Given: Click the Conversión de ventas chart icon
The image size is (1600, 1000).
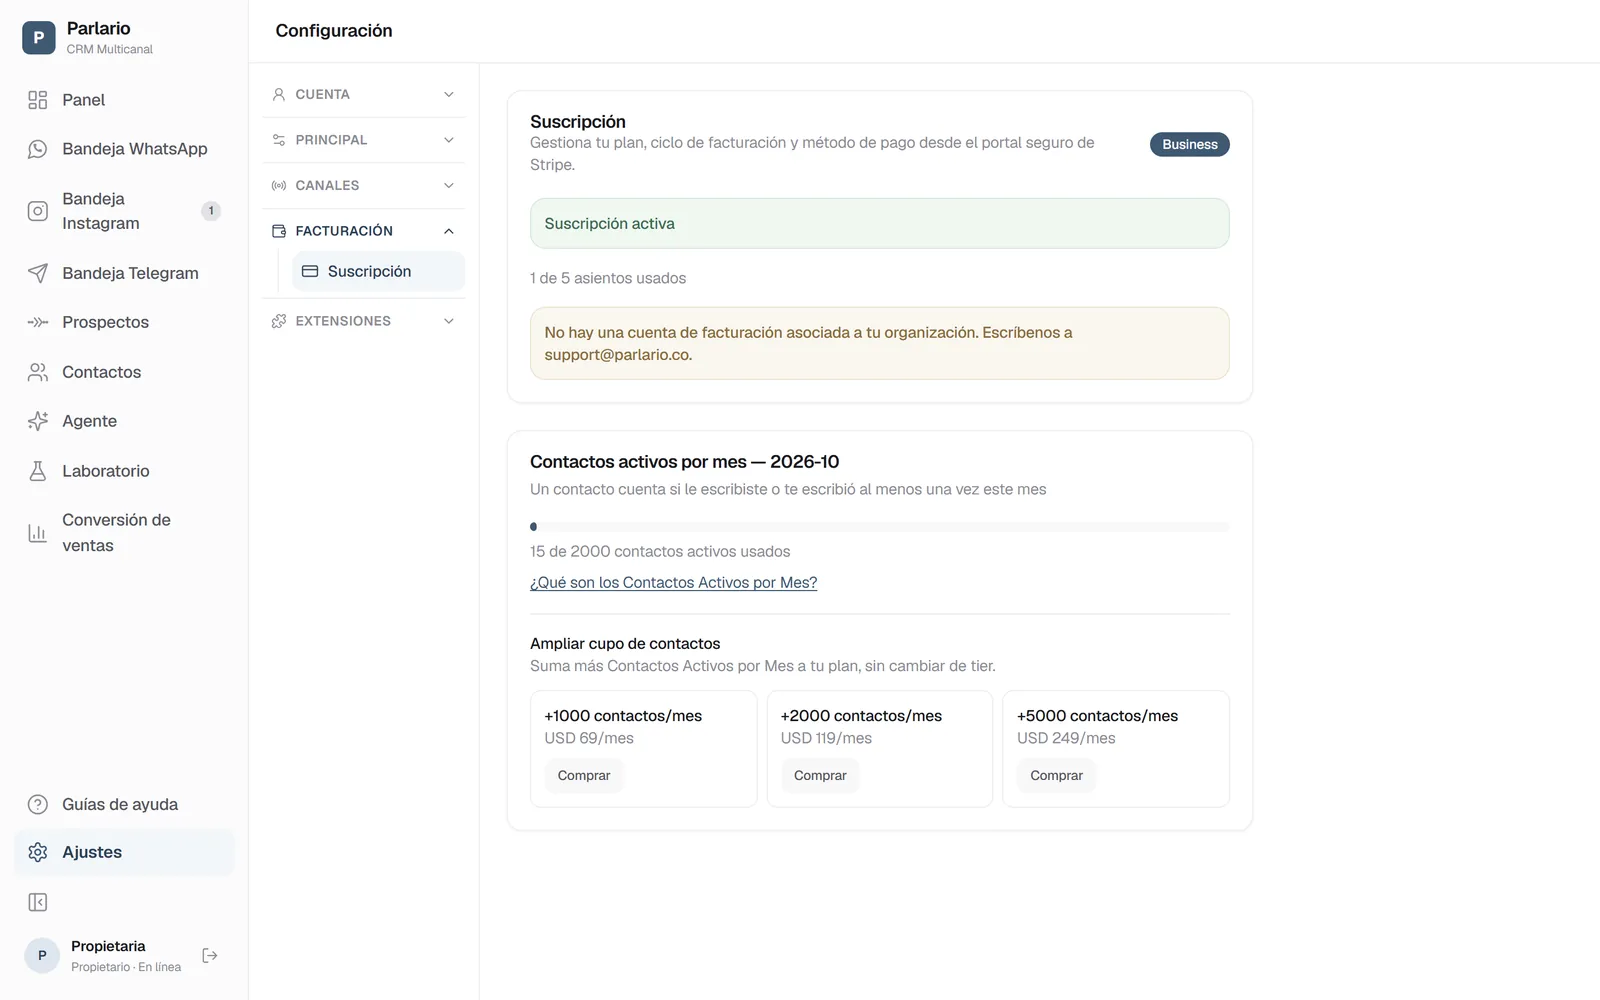Looking at the screenshot, I should point(38,533).
